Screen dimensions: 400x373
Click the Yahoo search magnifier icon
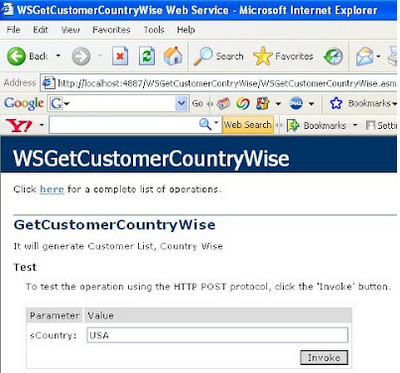pyautogui.click(x=205, y=125)
